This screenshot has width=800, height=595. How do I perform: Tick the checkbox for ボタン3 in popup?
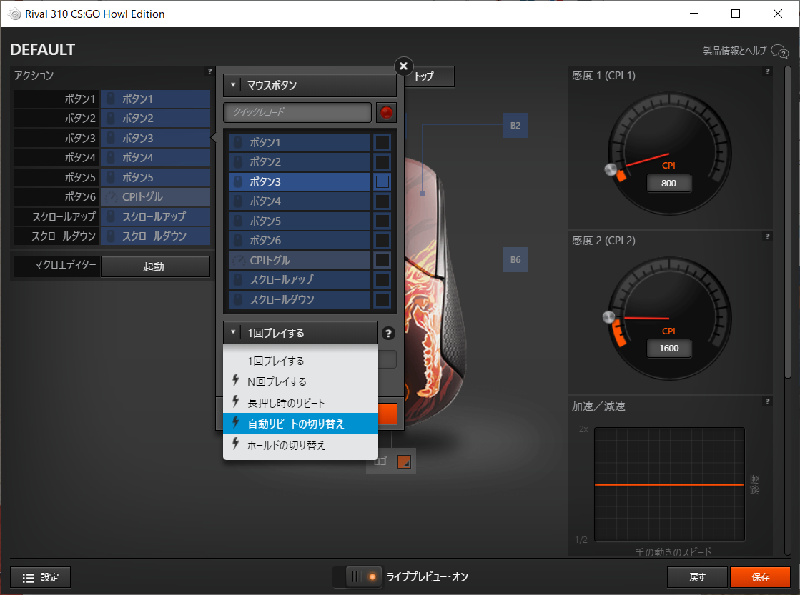[382, 182]
